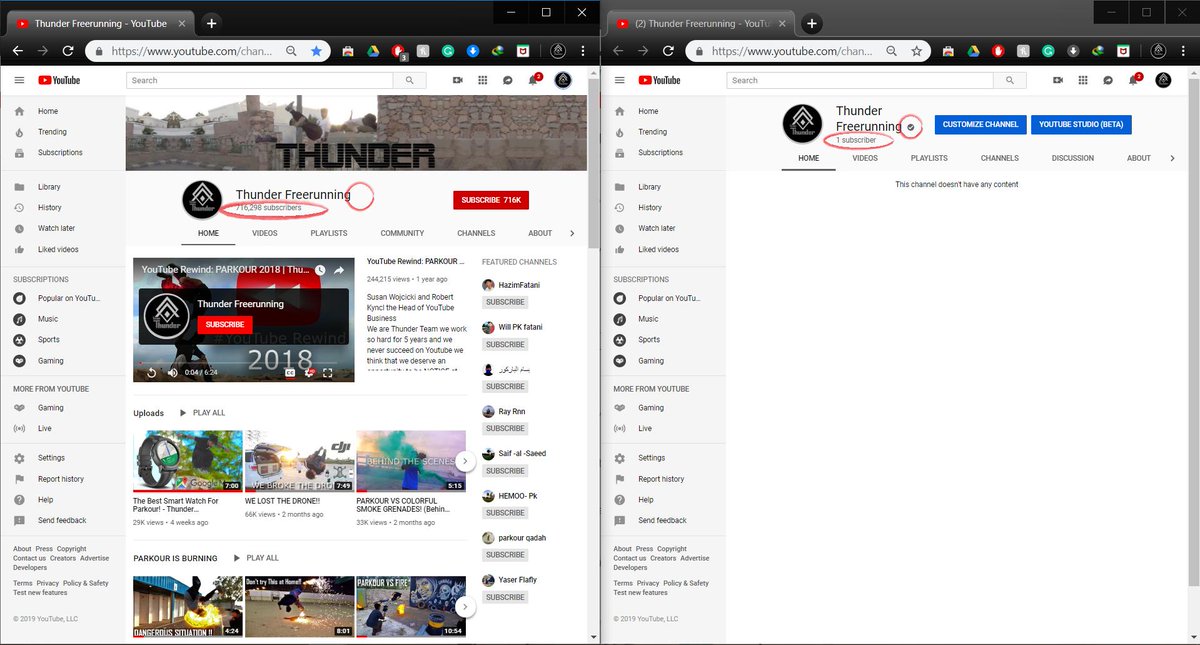Click Send feedback in left window sidebar
The width and height of the screenshot is (1200, 645).
(x=62, y=520)
